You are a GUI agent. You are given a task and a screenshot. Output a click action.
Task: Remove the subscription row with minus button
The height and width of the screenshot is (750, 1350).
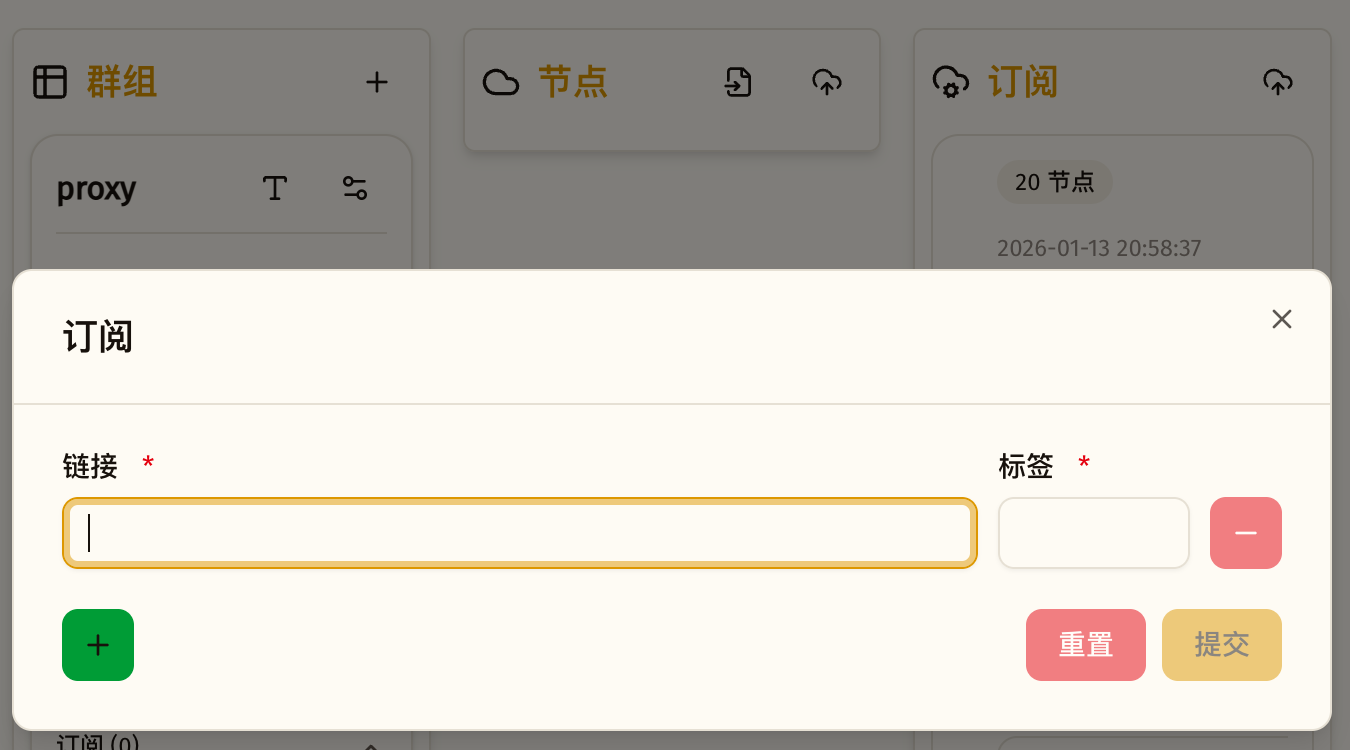coord(1245,533)
